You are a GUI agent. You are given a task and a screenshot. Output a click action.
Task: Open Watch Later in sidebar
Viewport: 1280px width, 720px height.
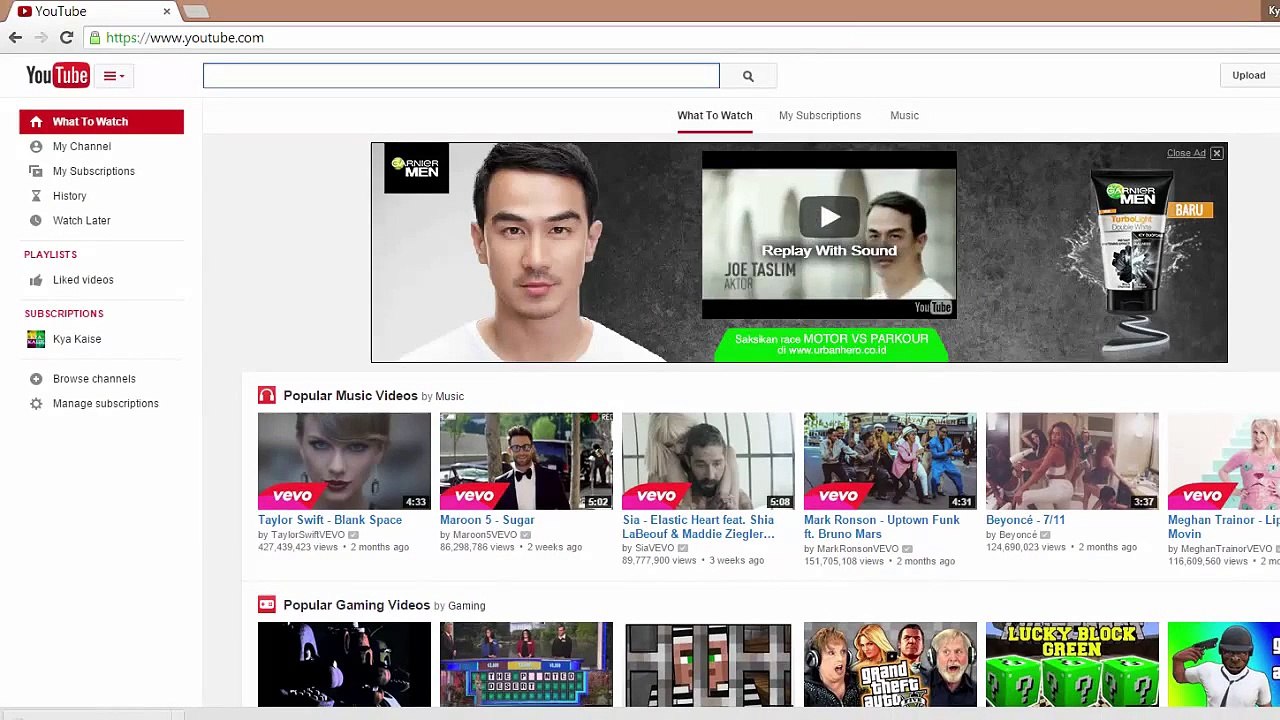click(x=82, y=220)
